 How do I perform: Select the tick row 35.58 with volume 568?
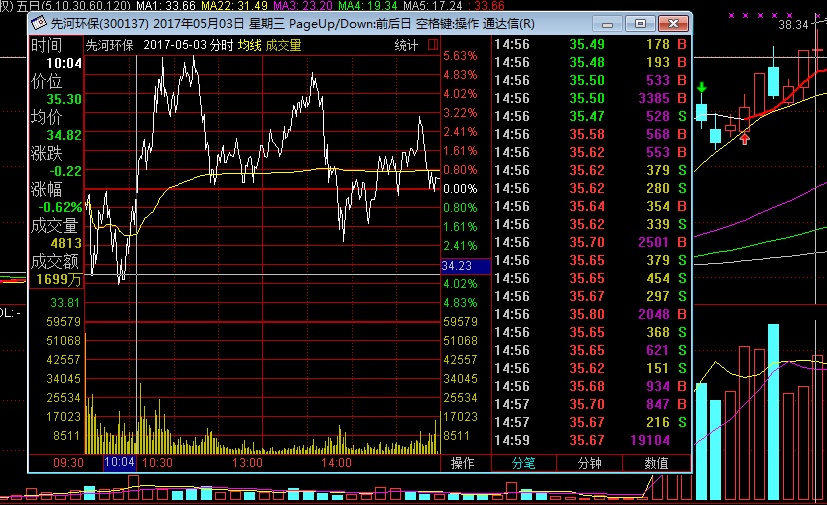591,134
